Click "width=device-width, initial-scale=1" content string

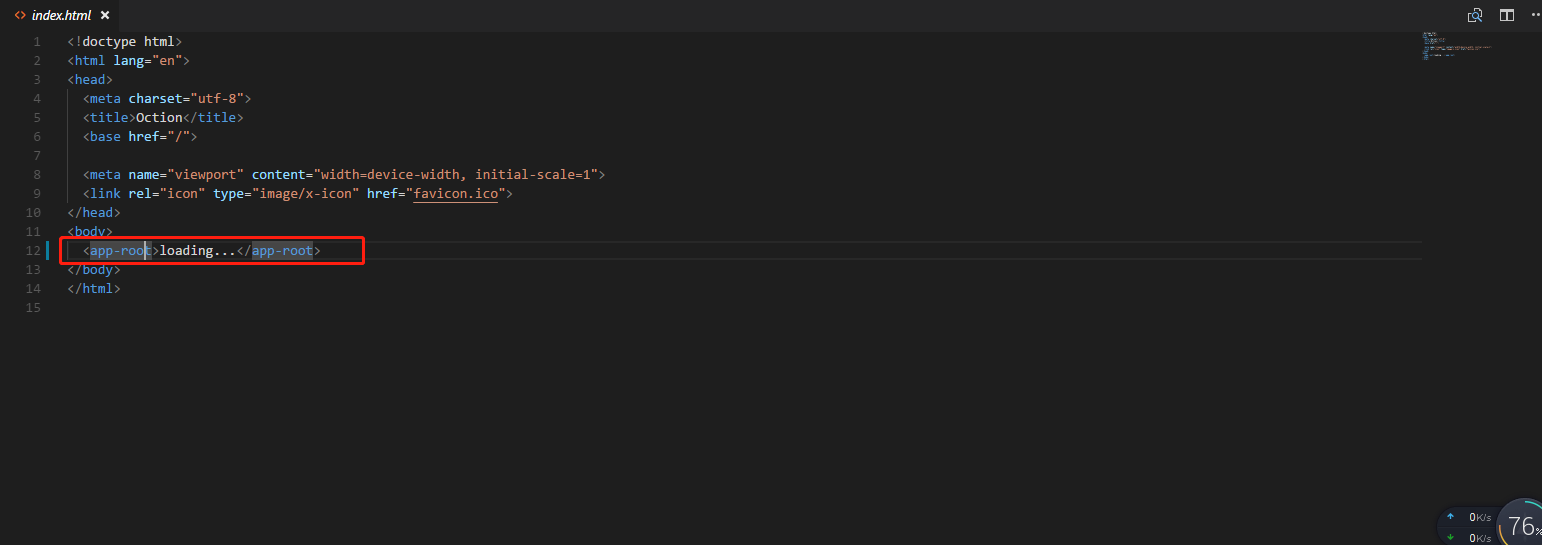pos(458,175)
